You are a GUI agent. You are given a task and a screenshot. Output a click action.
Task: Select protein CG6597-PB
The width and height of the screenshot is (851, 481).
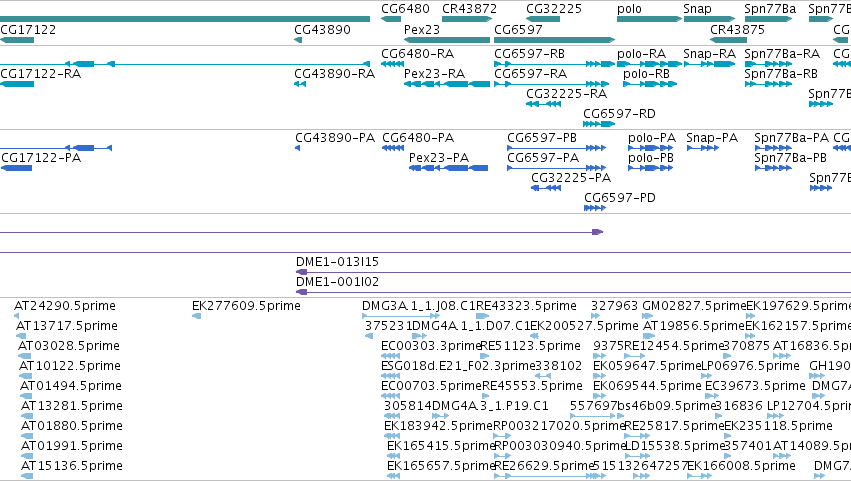(542, 138)
